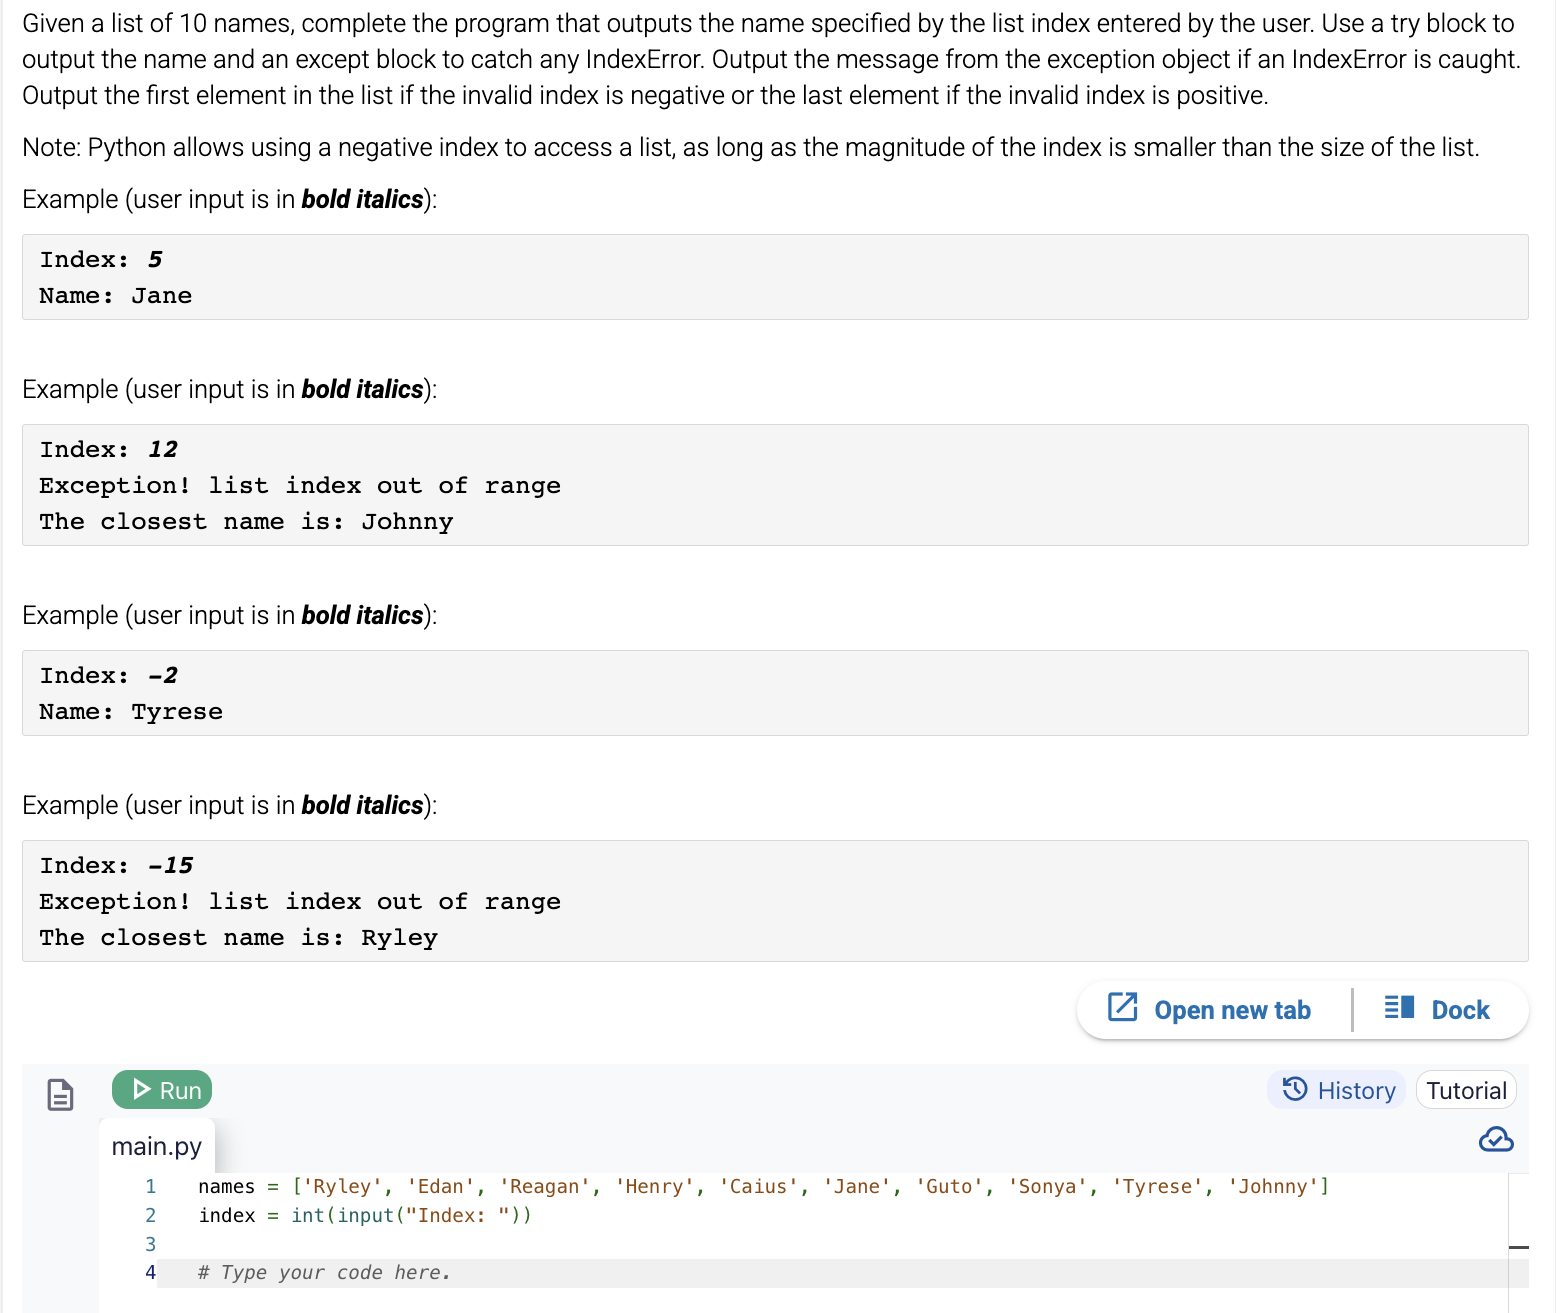Click the '# Type your code here.' line
This screenshot has width=1556, height=1313.
pyautogui.click(x=325, y=1272)
